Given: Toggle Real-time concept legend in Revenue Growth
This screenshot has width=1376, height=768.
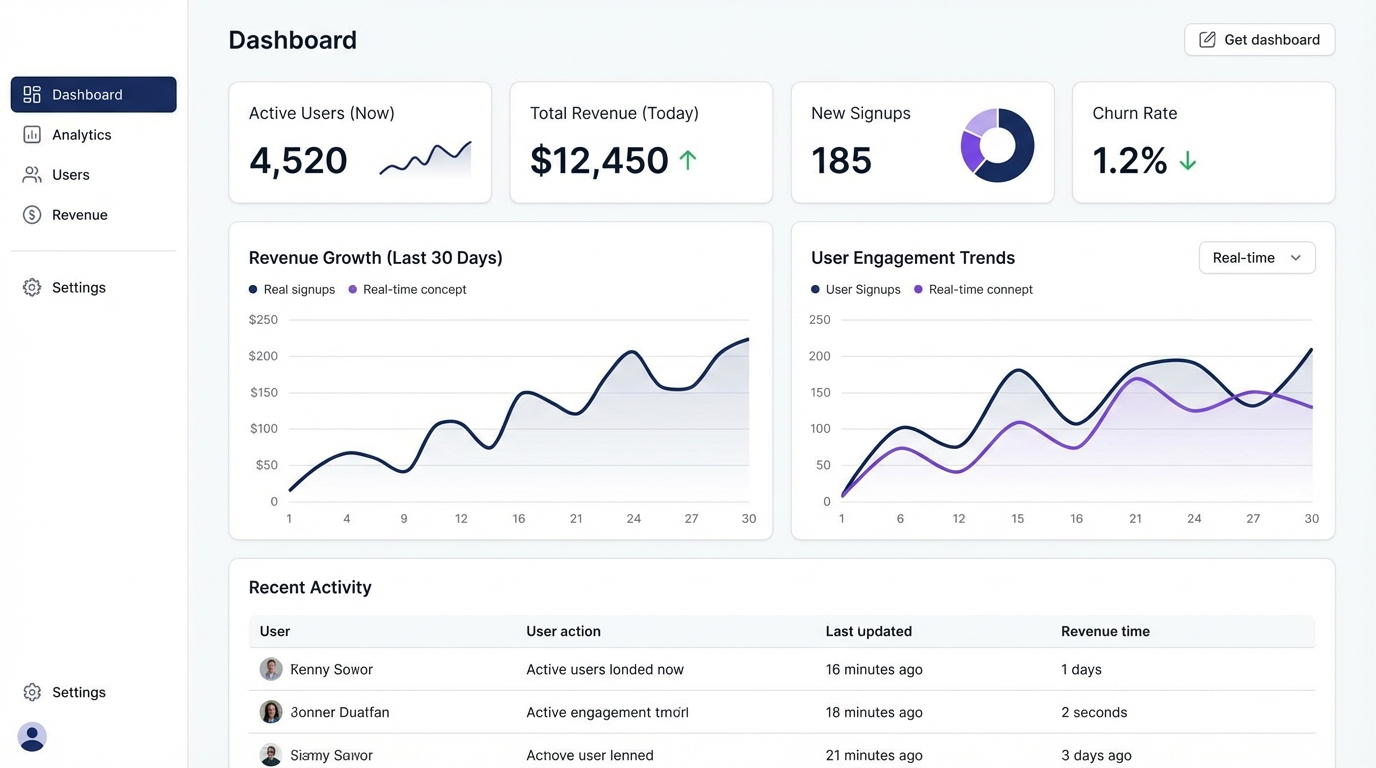Looking at the screenshot, I should 407,290.
